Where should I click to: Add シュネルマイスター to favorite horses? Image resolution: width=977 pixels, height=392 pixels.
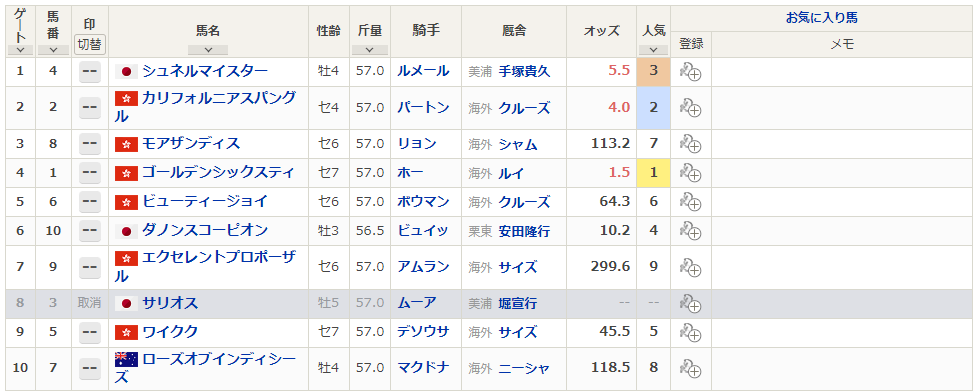(x=690, y=72)
